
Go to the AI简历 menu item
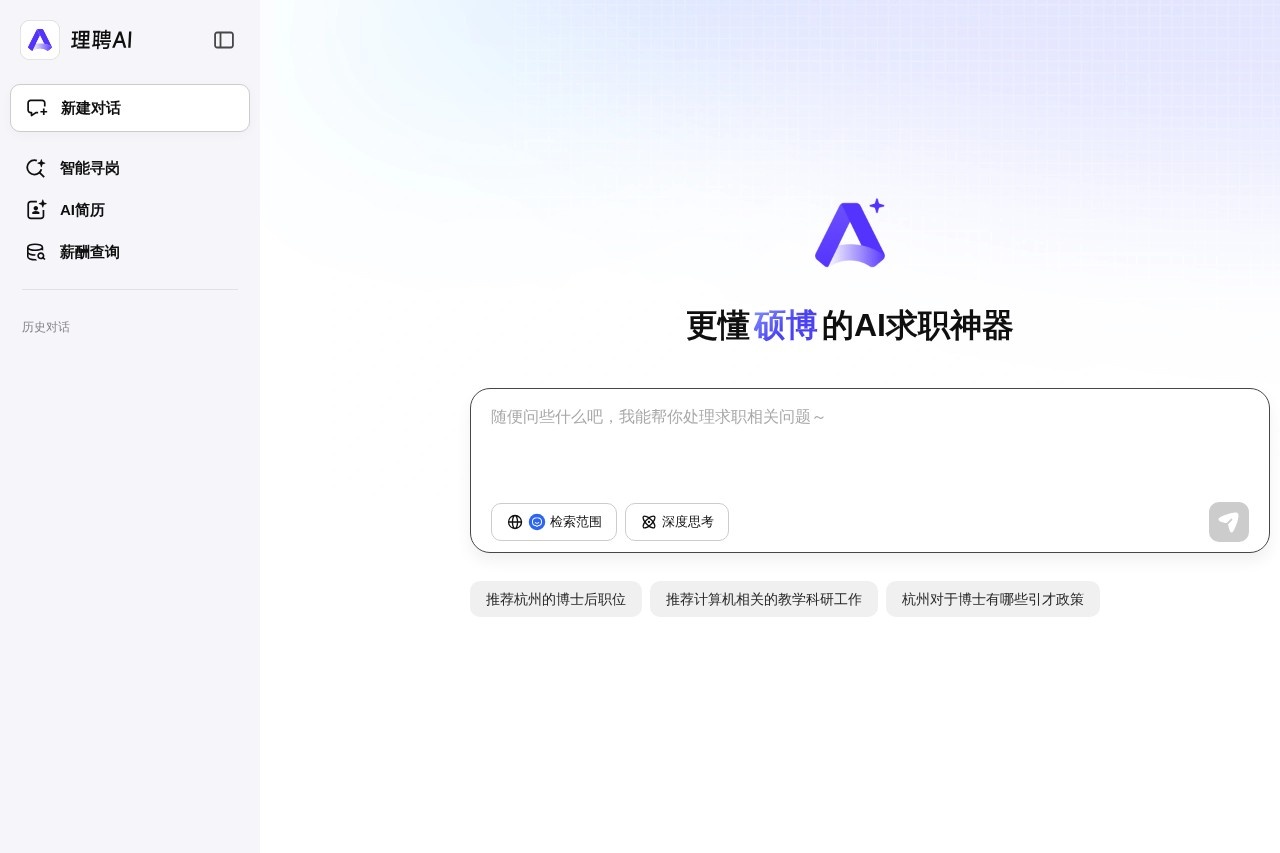coord(82,210)
